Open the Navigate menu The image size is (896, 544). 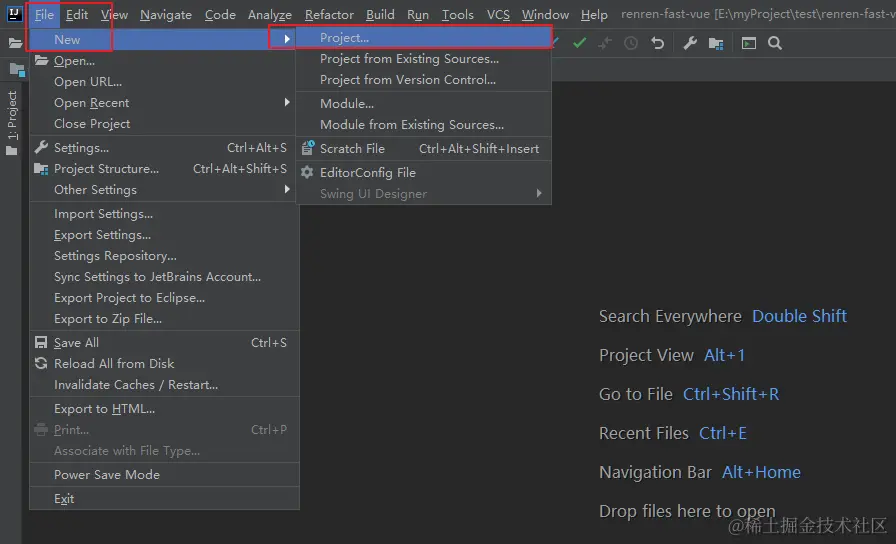point(166,15)
